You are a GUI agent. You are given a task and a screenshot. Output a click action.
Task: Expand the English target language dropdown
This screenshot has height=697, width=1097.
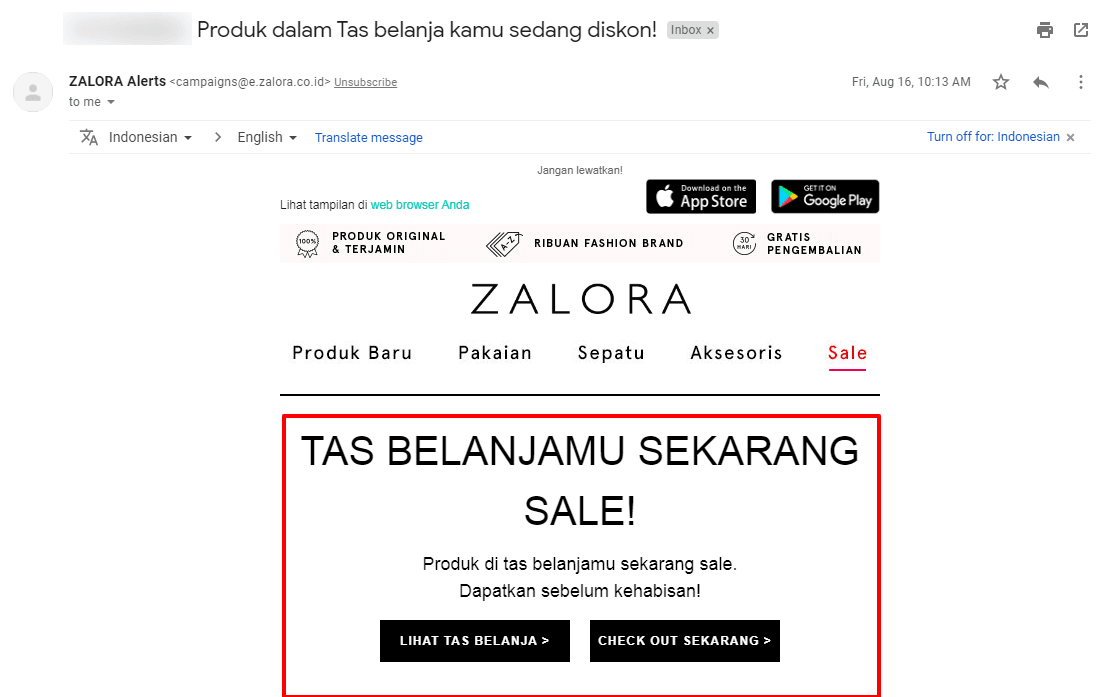[x=267, y=137]
